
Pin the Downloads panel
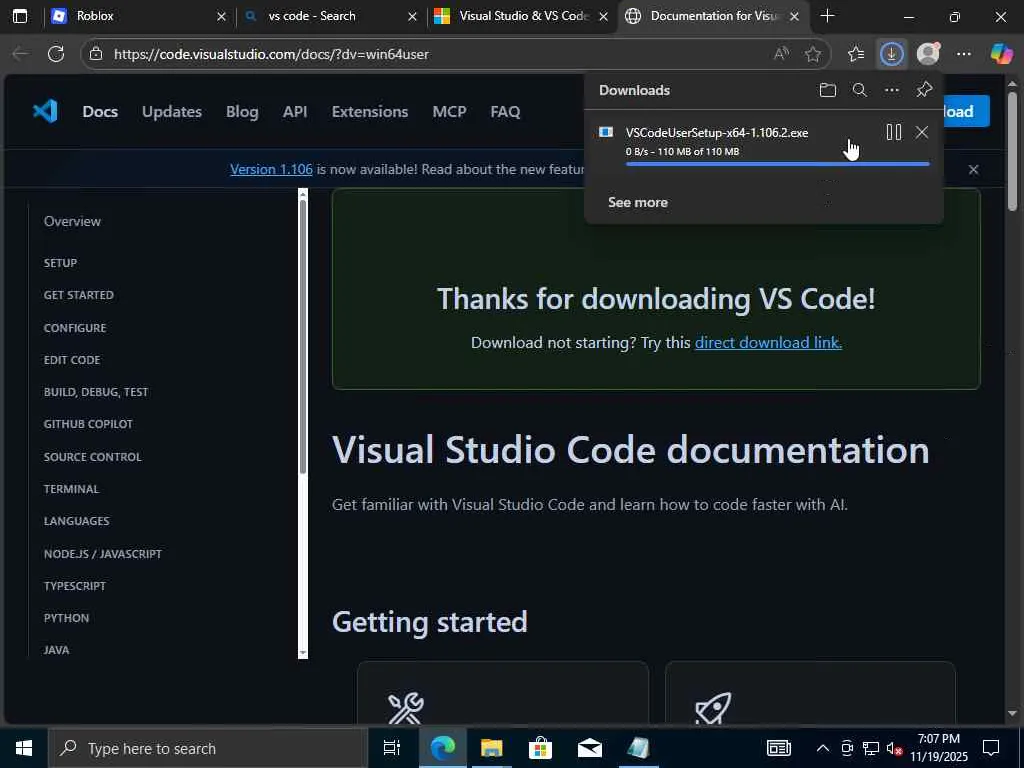924,89
